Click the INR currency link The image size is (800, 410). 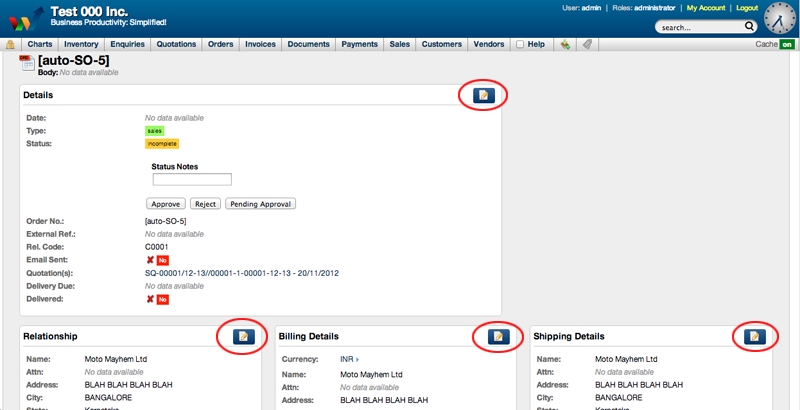(347, 360)
